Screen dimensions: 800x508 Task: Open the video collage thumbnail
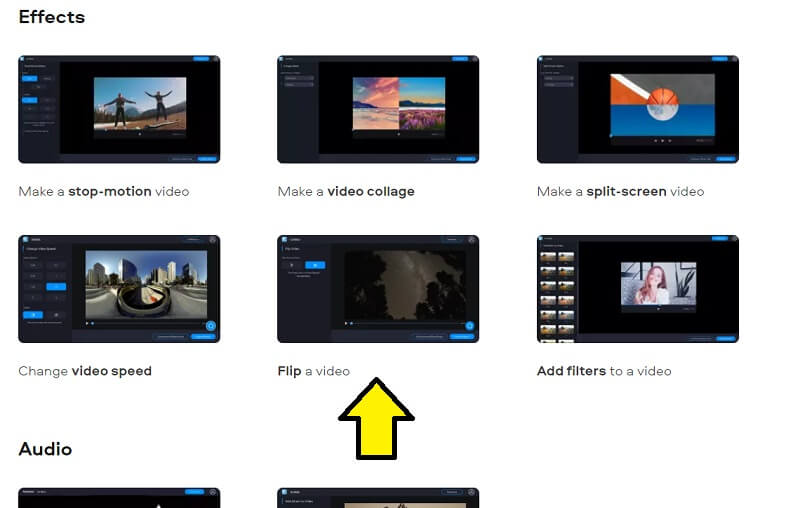(x=378, y=109)
